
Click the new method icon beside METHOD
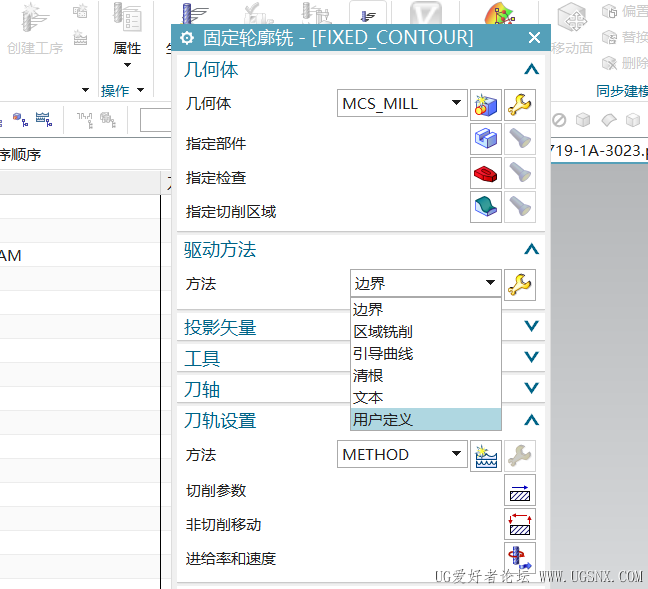click(486, 456)
